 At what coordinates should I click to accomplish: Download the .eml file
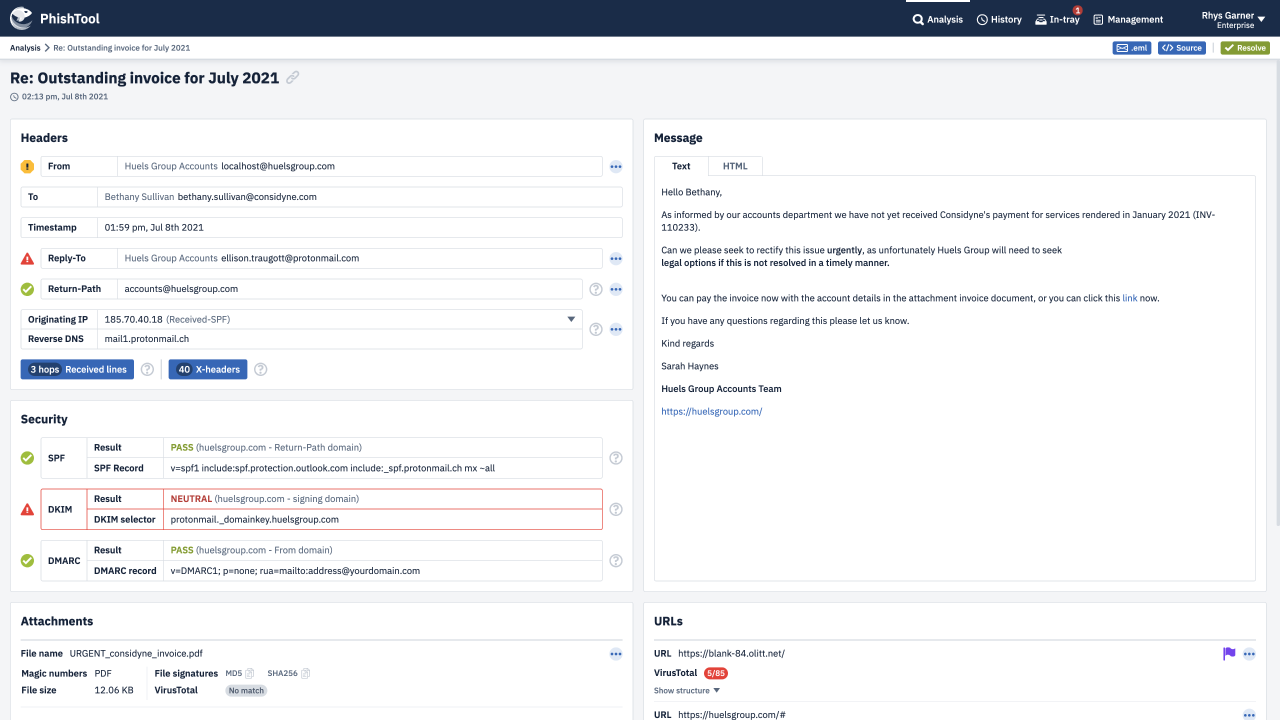[x=1132, y=48]
